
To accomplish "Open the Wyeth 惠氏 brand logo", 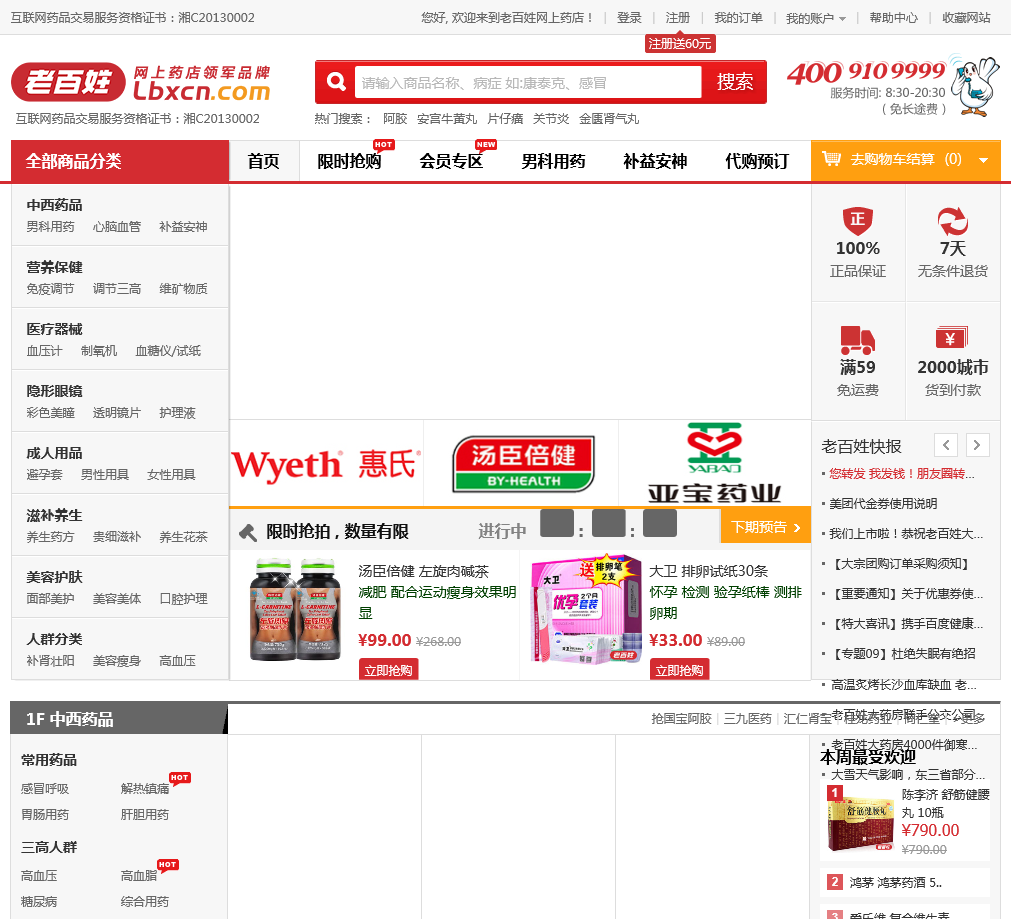I will [326, 464].
